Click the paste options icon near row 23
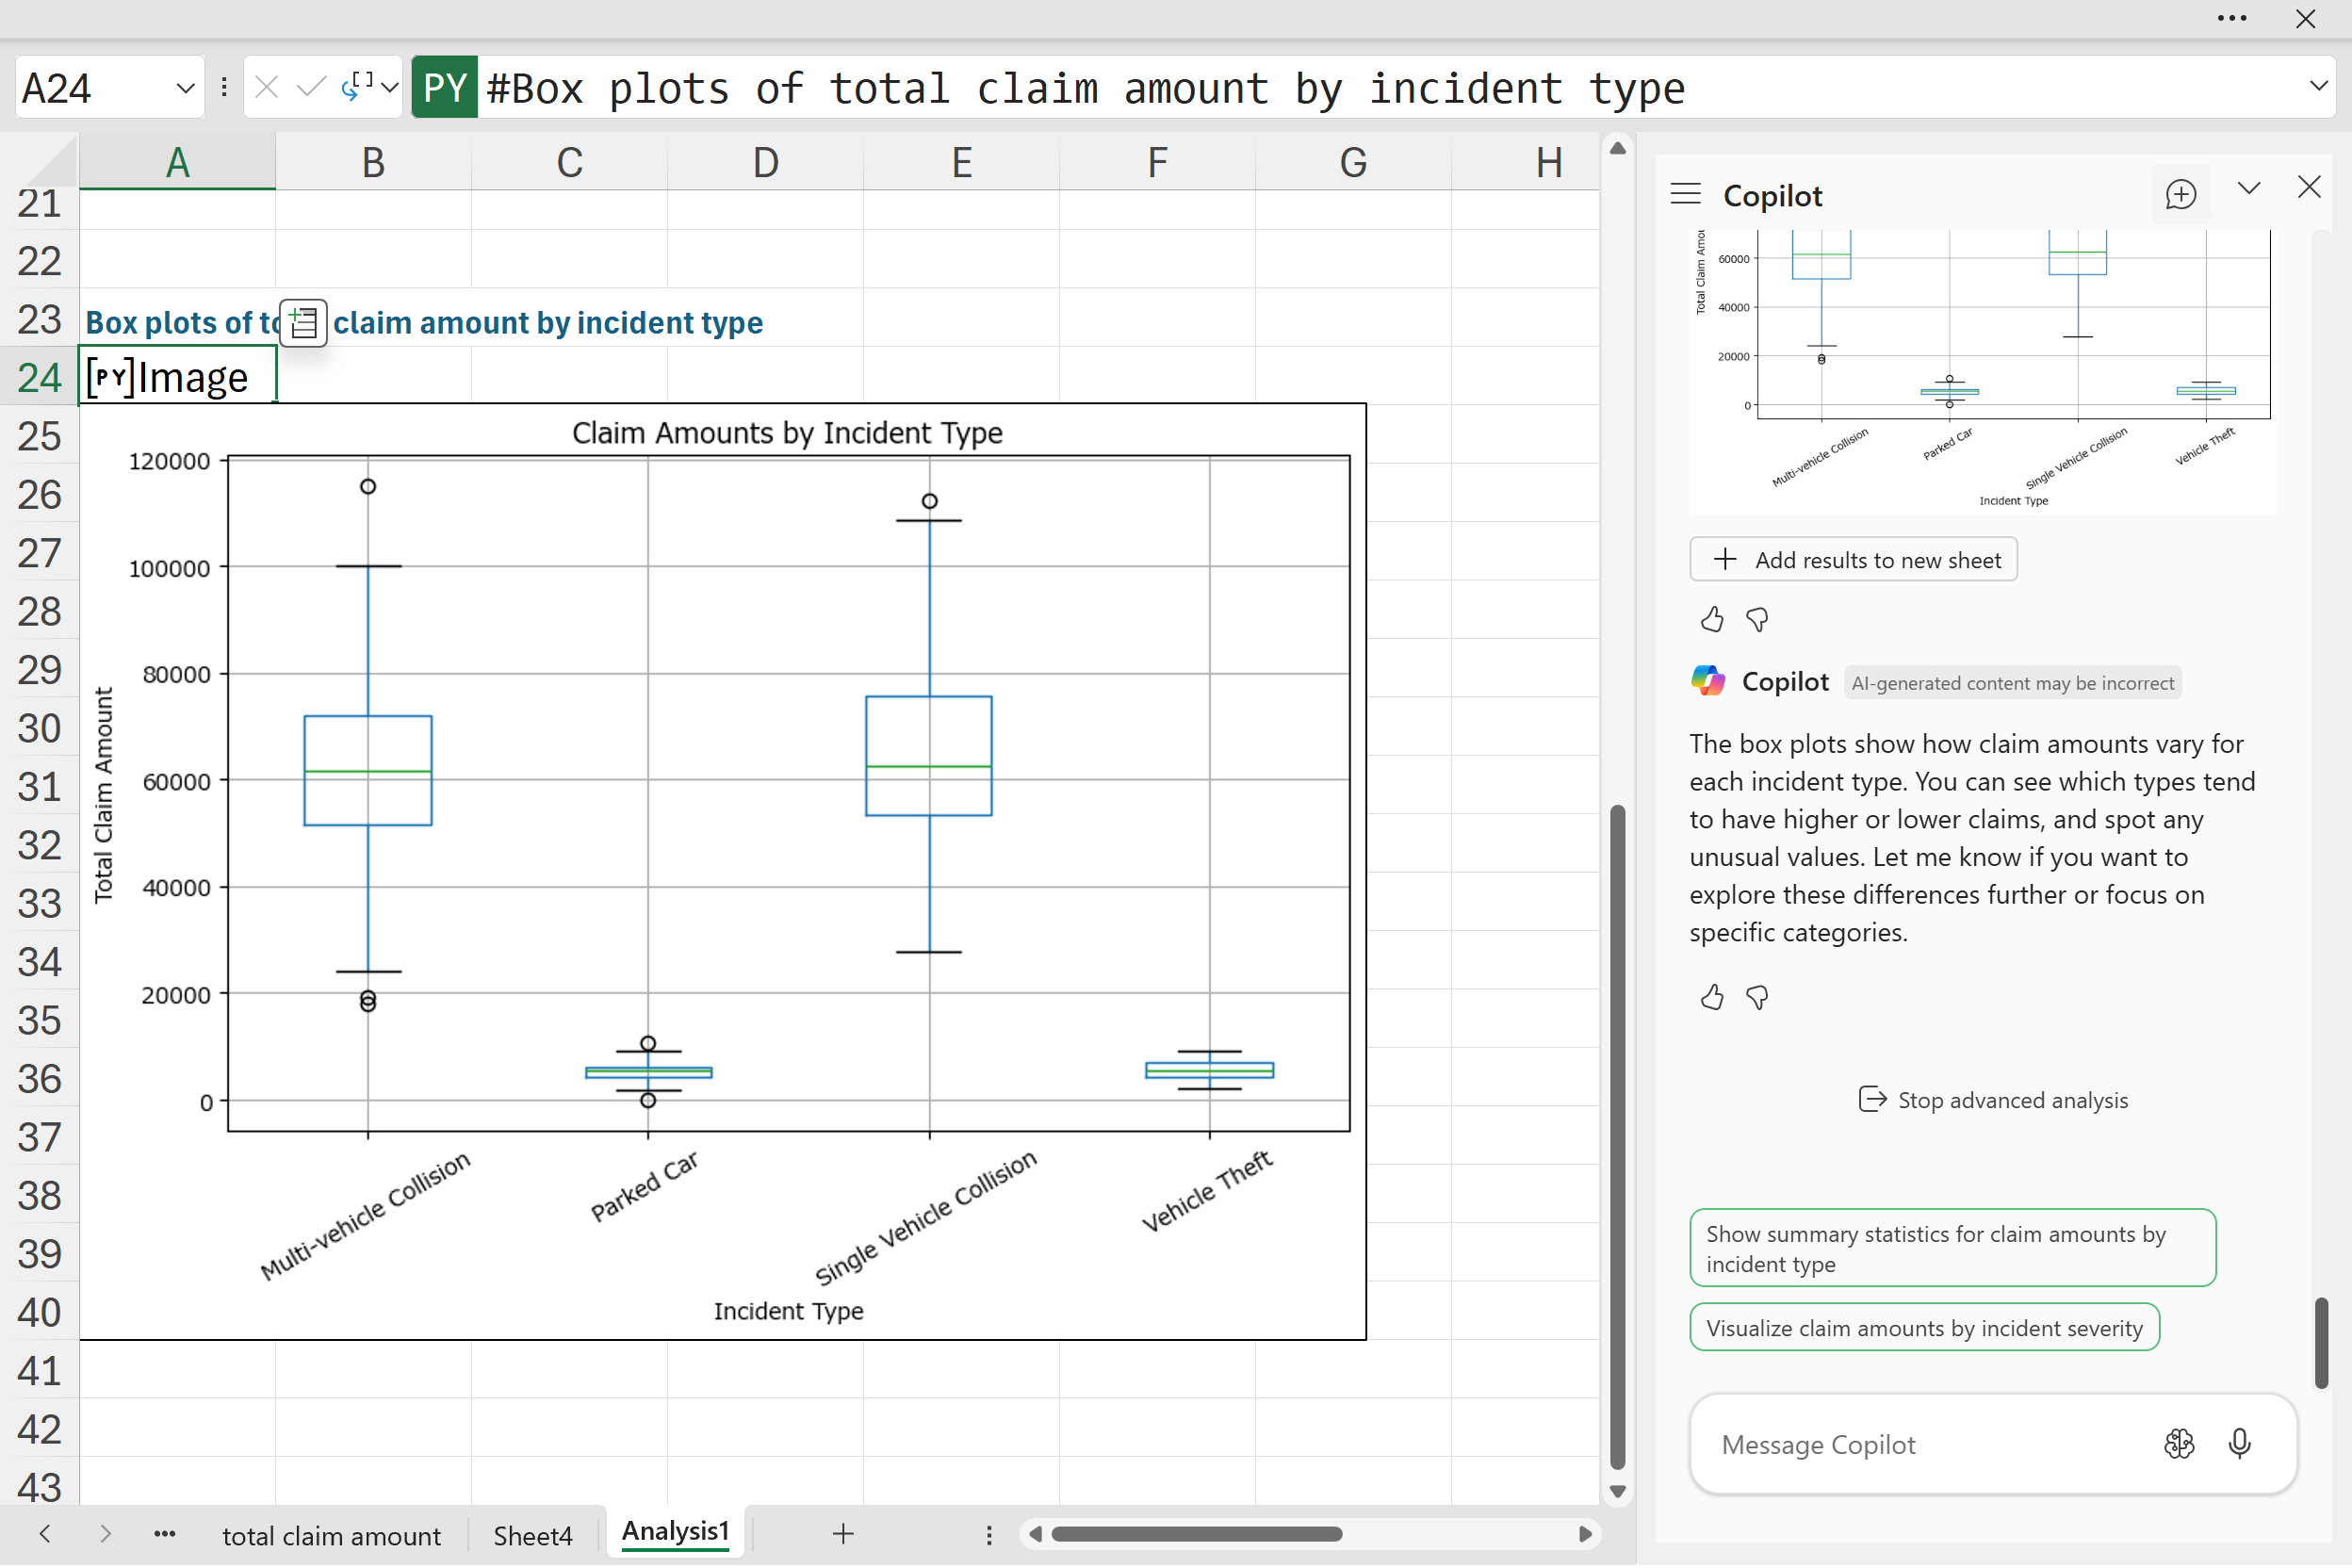This screenshot has height=1568, width=2352. click(x=303, y=323)
